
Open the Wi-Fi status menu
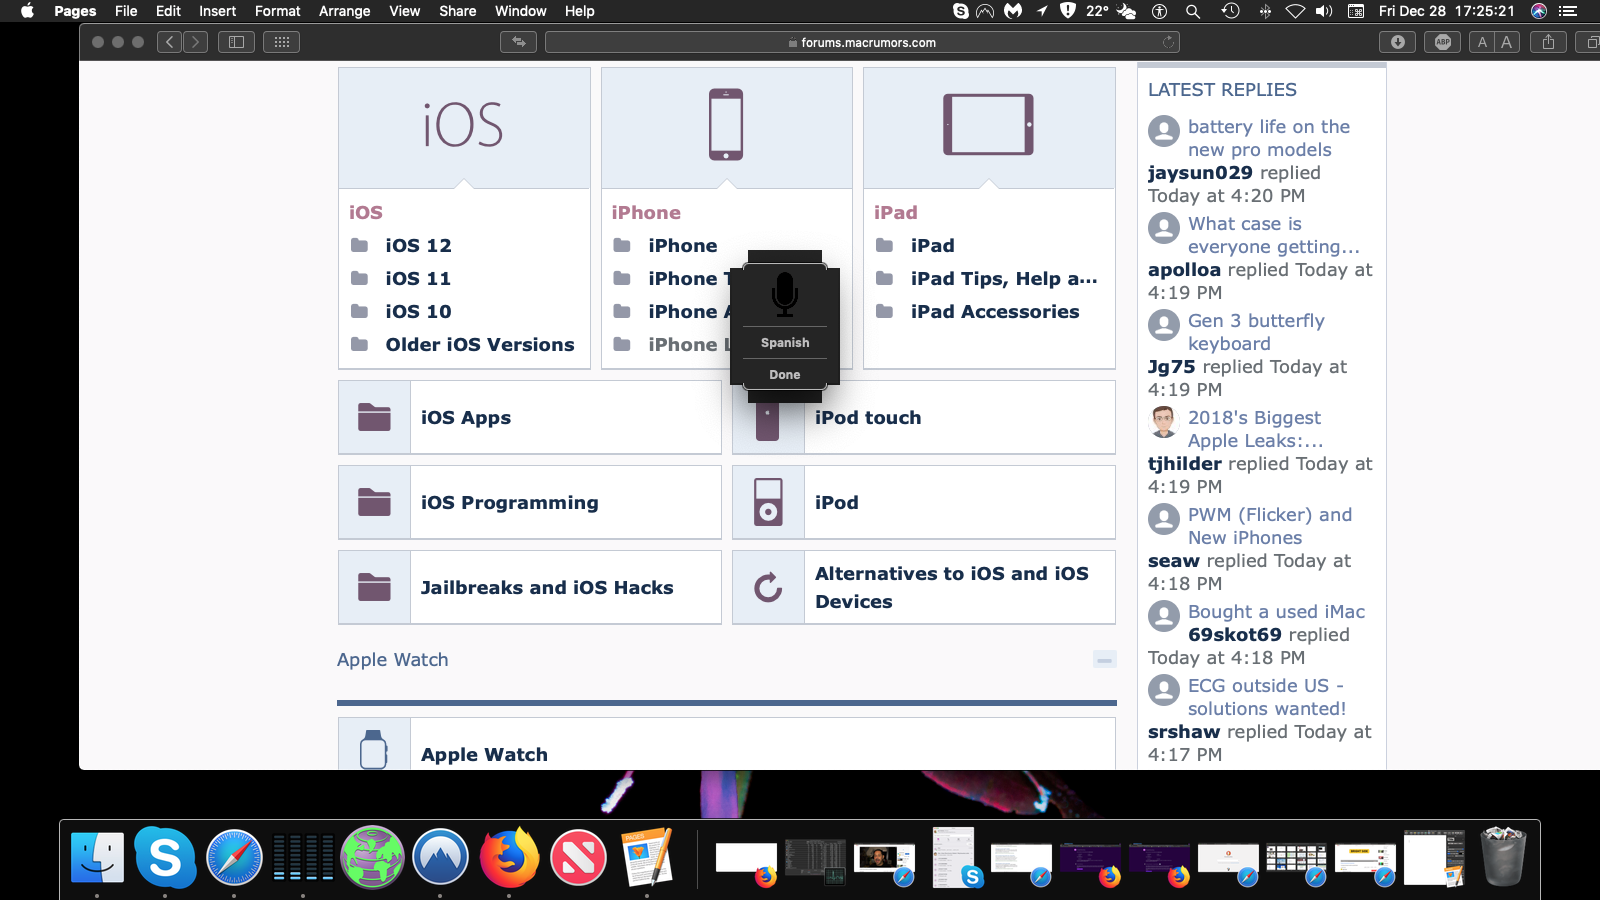(1295, 11)
